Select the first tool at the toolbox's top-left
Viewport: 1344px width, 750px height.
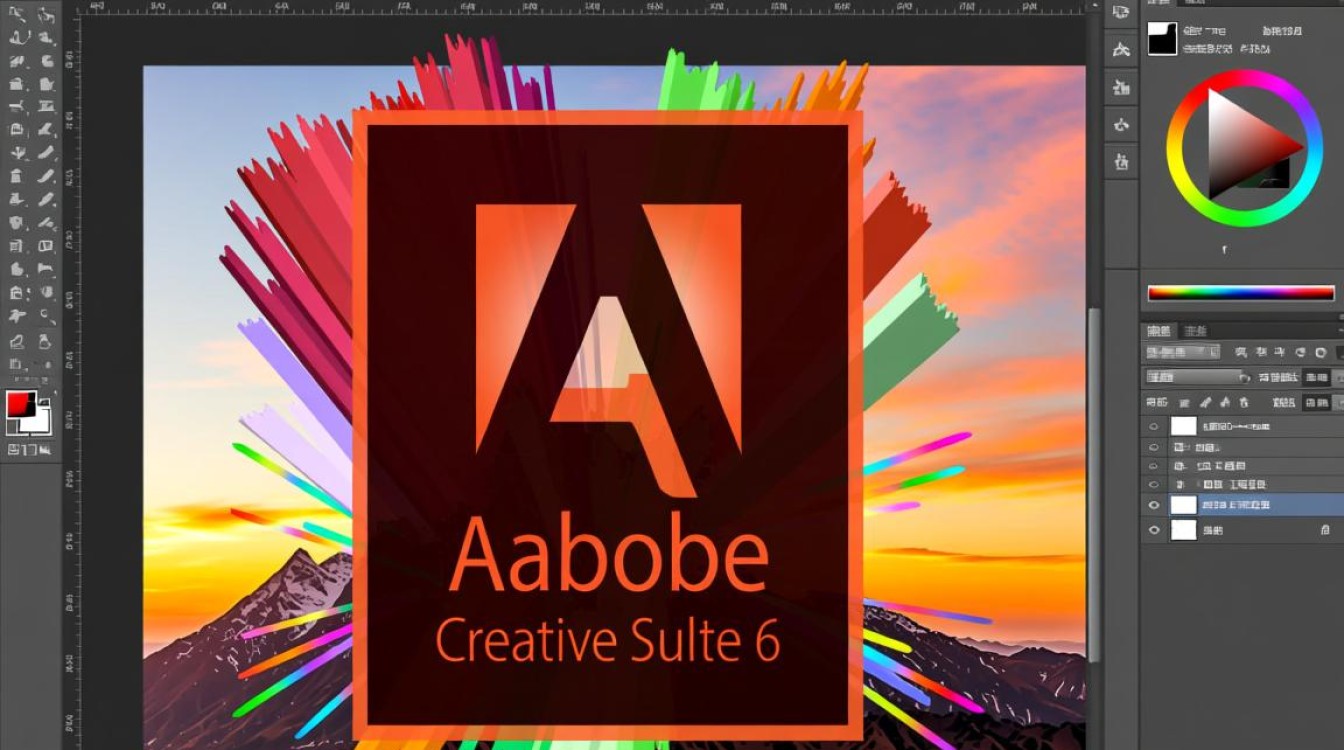coord(18,14)
